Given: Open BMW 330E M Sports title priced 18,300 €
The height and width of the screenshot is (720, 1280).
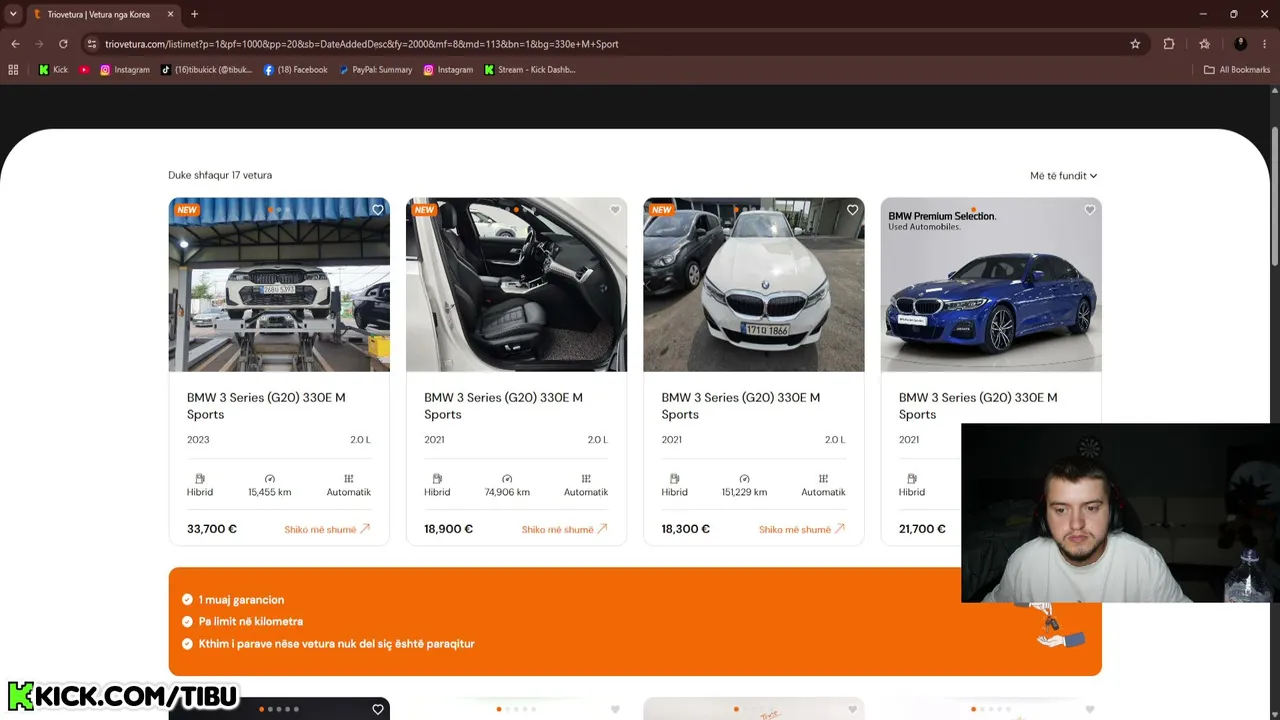Looking at the screenshot, I should pos(740,406).
